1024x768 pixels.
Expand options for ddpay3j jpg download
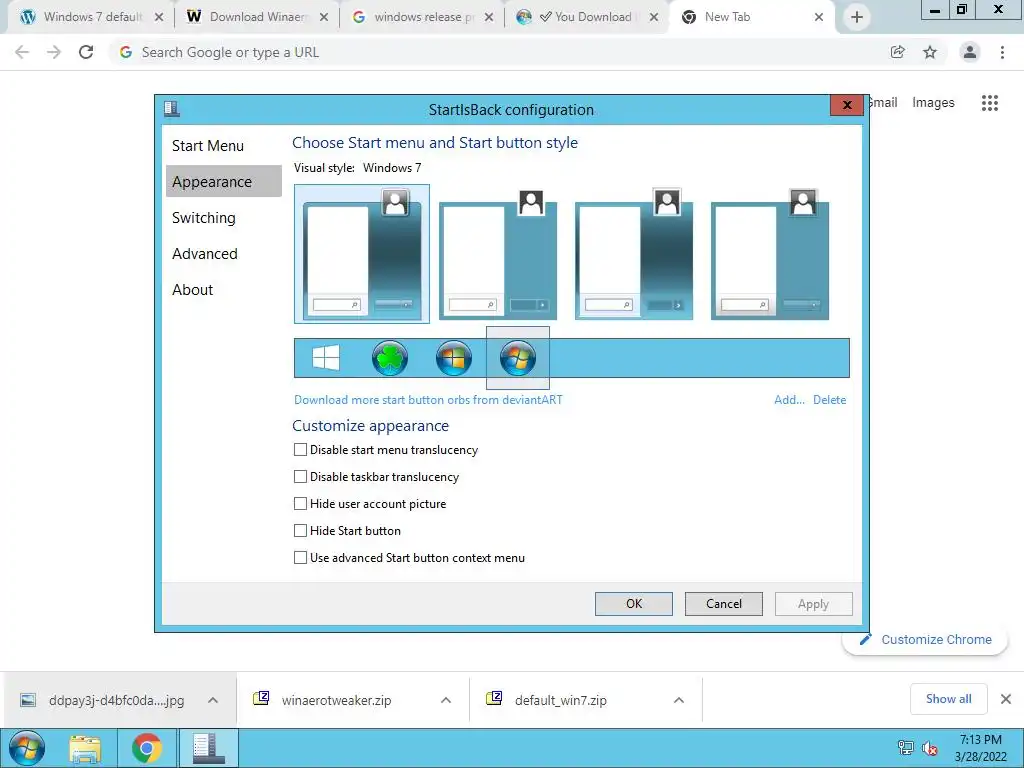[213, 700]
